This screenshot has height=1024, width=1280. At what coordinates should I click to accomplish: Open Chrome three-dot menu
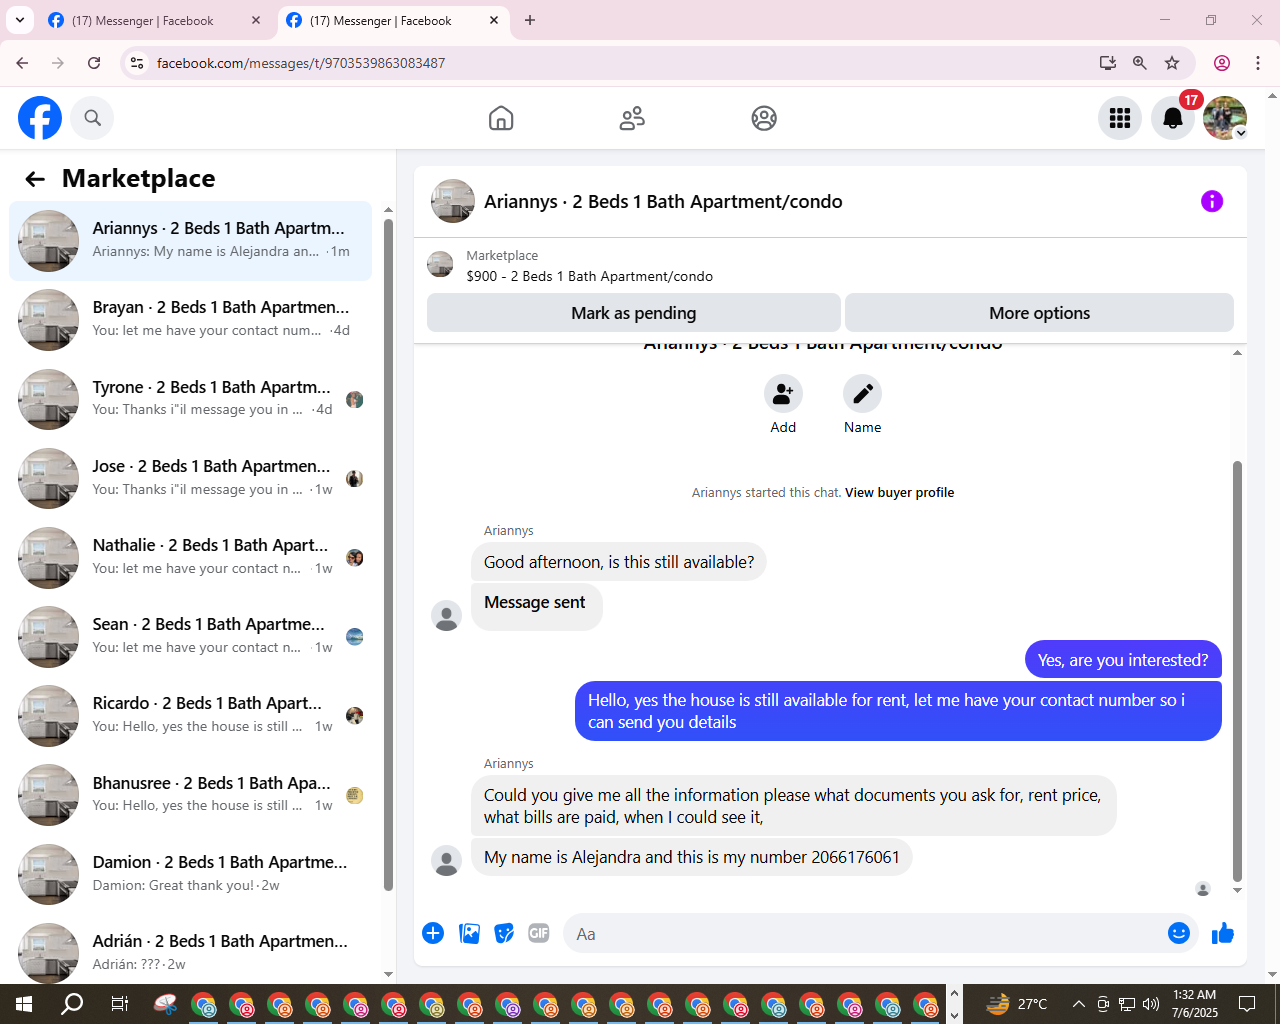click(1258, 63)
